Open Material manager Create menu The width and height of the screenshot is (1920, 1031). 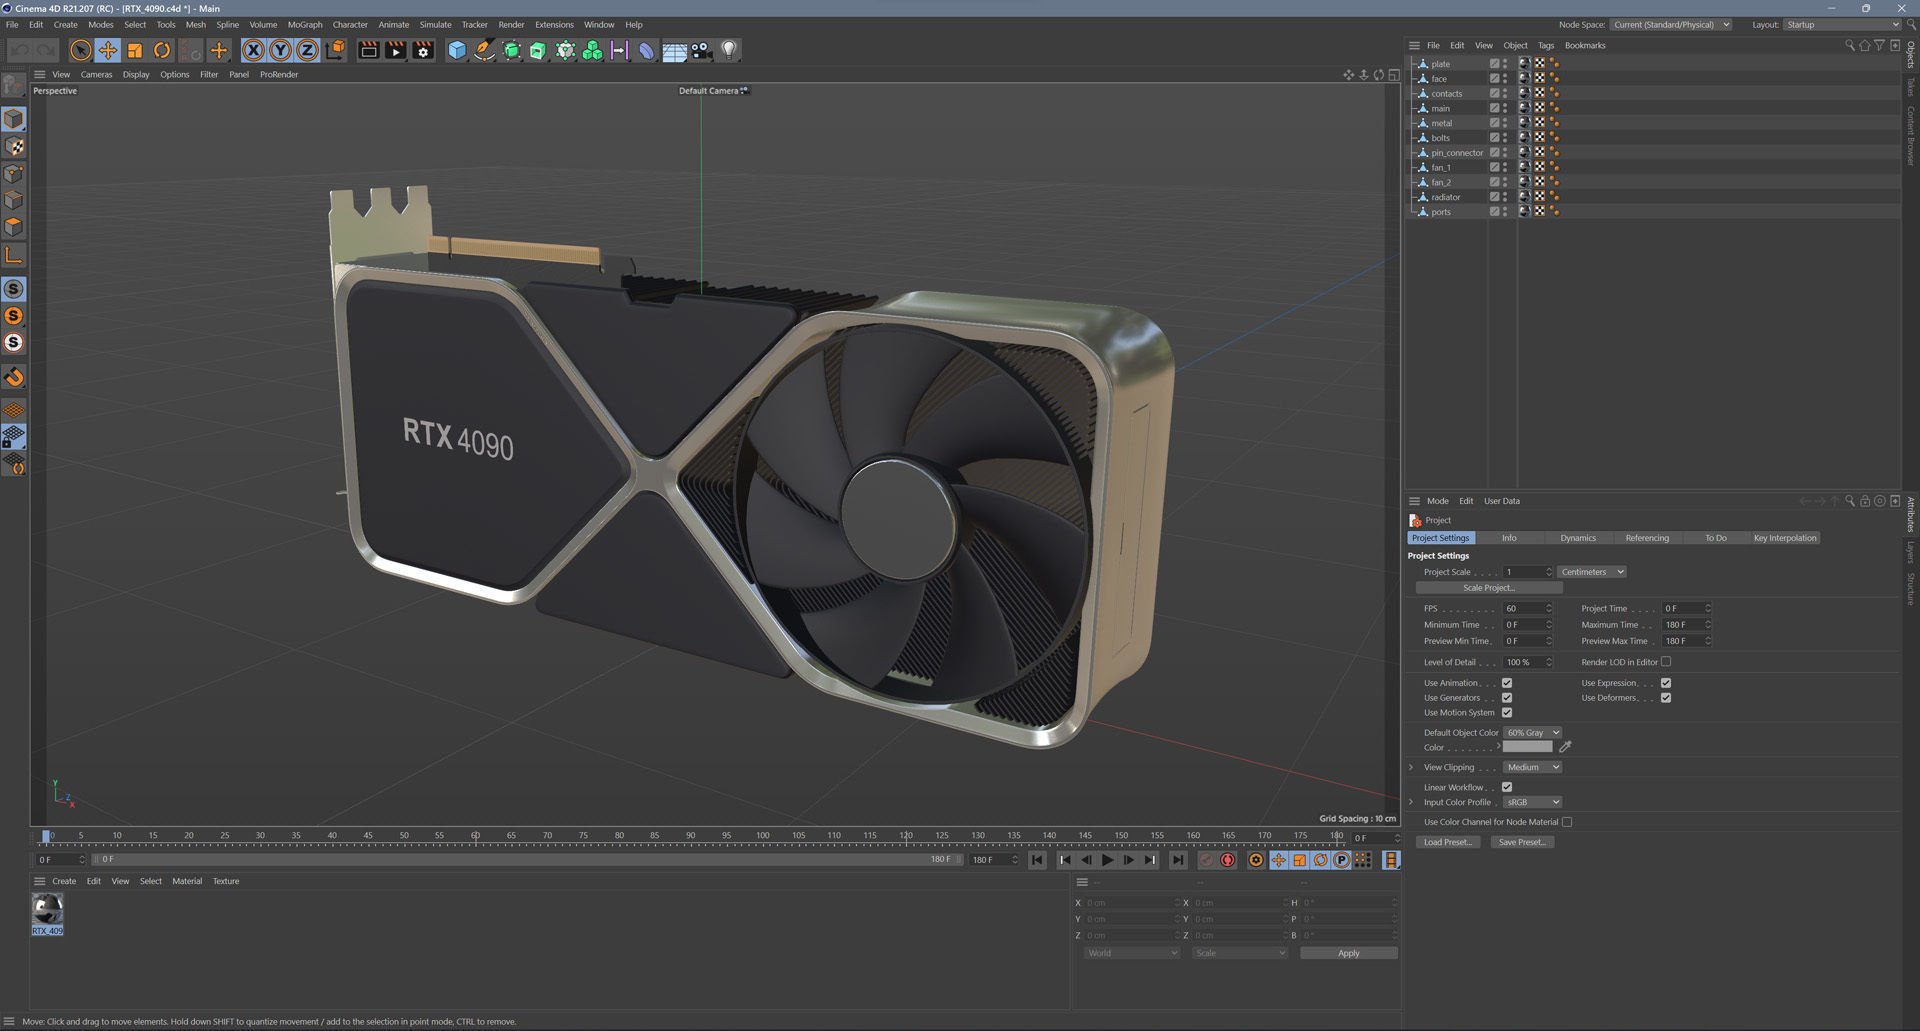coord(64,881)
